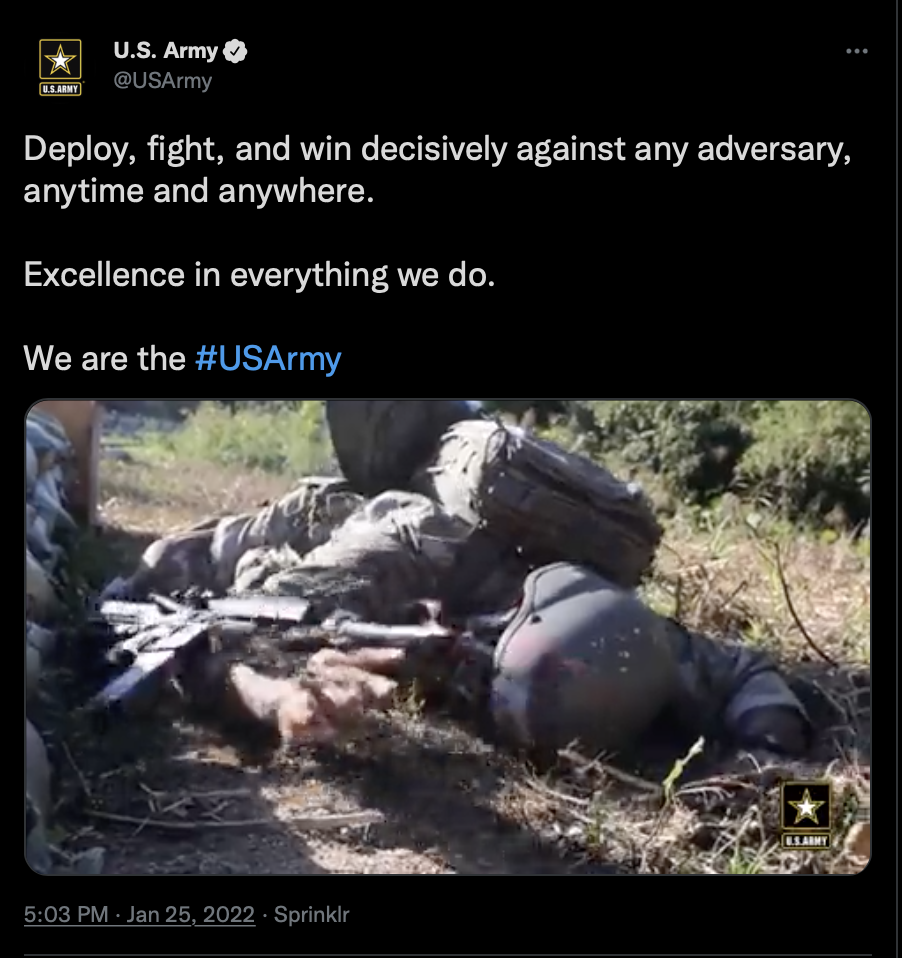The width and height of the screenshot is (902, 958).
Task: Click the 5:03 PM timestamp link
Action: click(x=66, y=915)
